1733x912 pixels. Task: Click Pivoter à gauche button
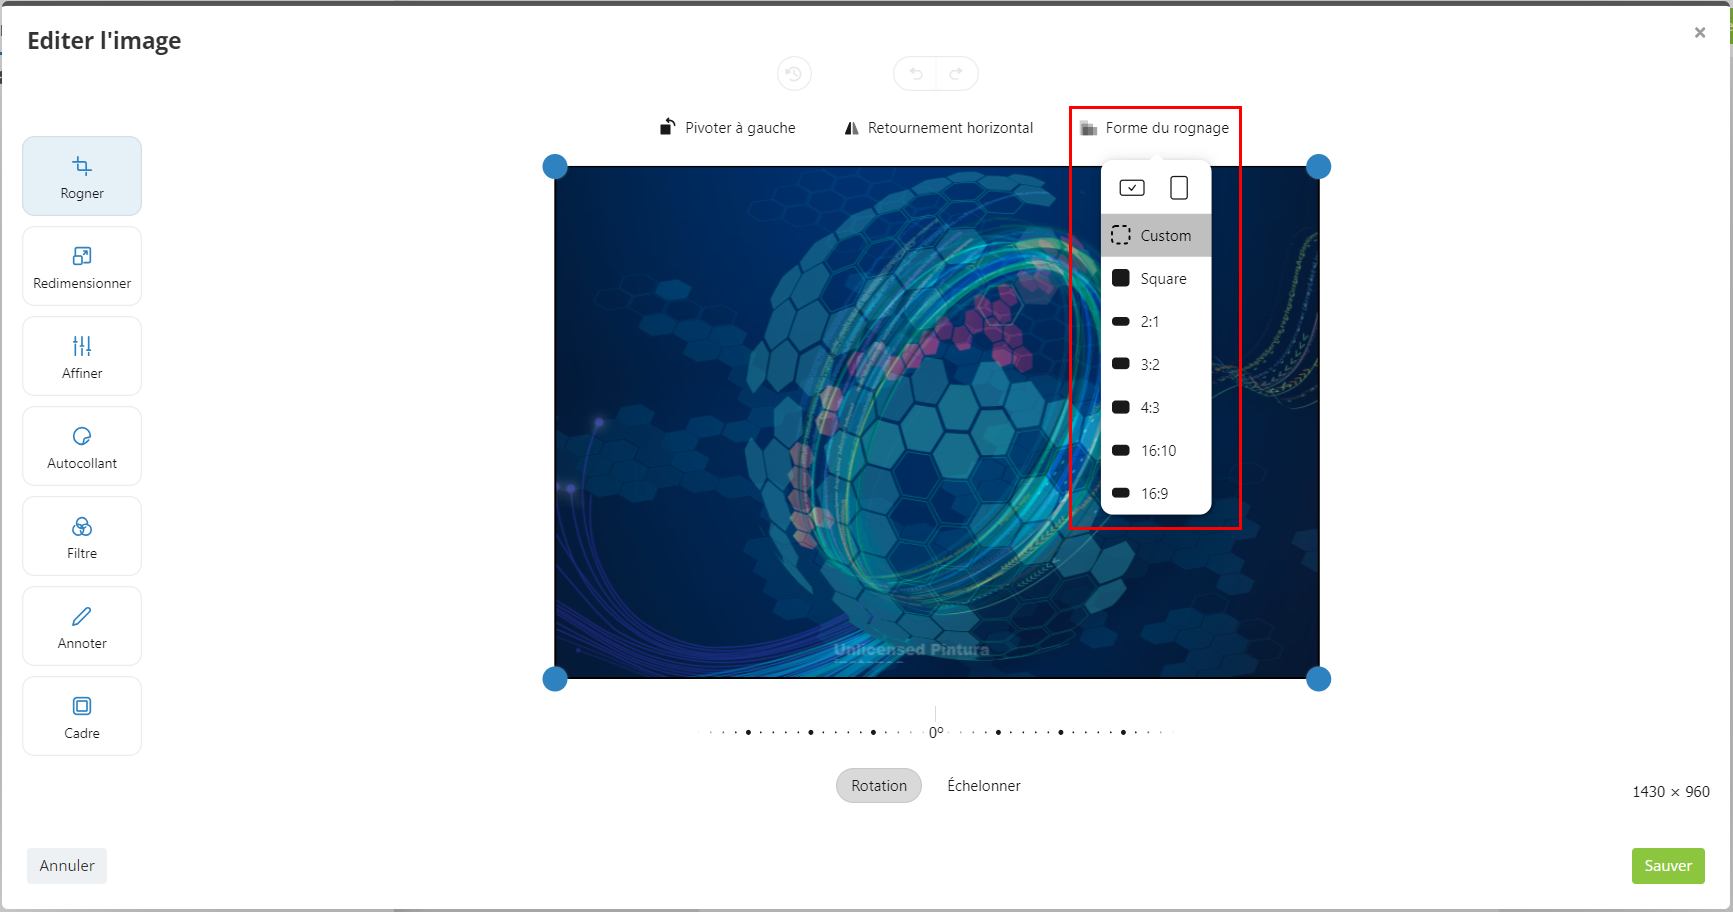pyautogui.click(x=728, y=128)
